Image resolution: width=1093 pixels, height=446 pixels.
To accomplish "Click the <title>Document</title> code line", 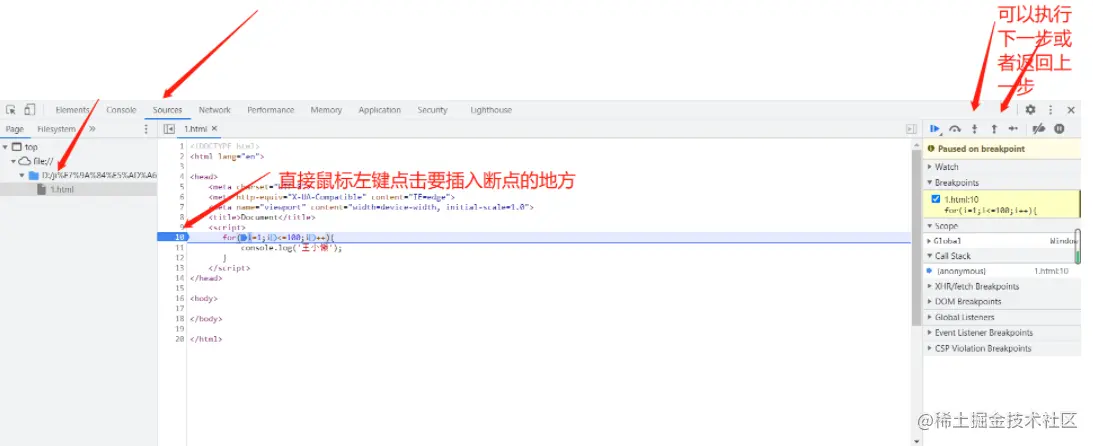I will pyautogui.click(x=262, y=217).
